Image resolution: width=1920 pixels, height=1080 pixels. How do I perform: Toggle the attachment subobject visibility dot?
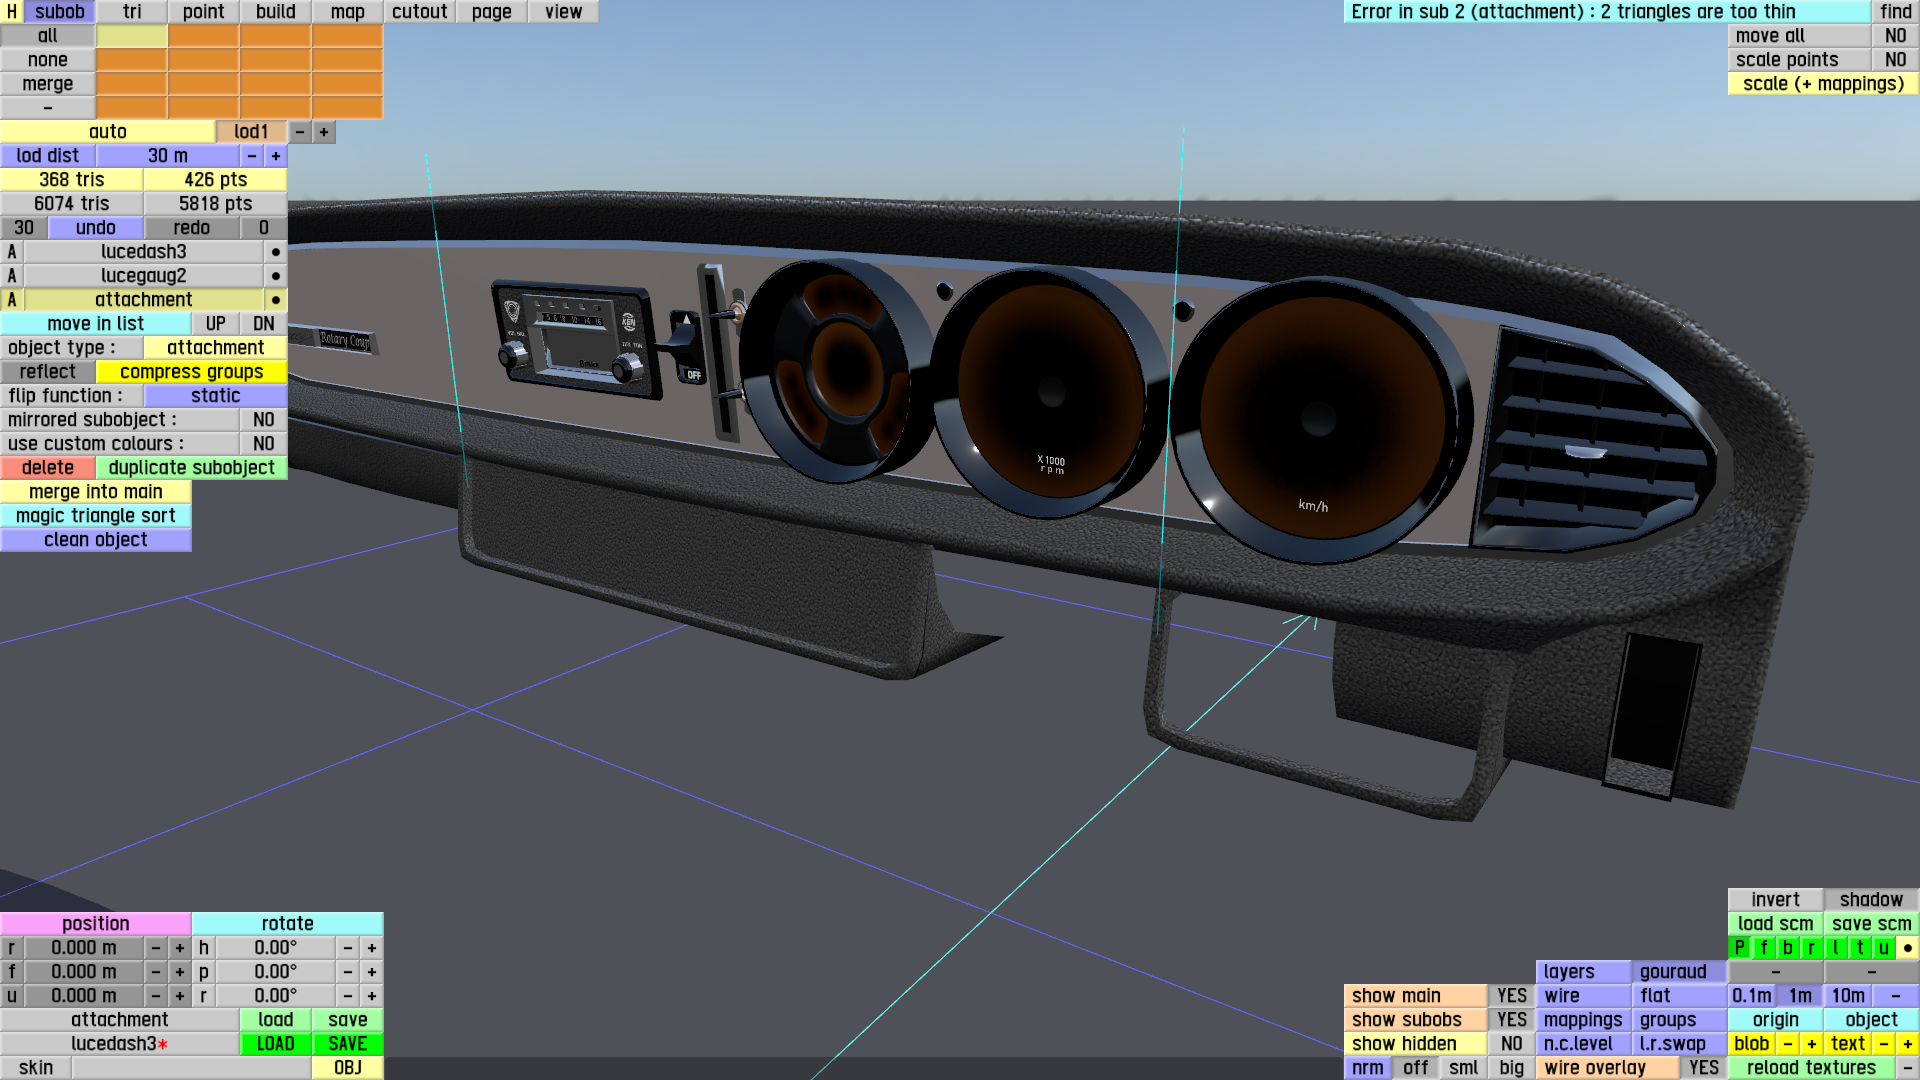275,300
